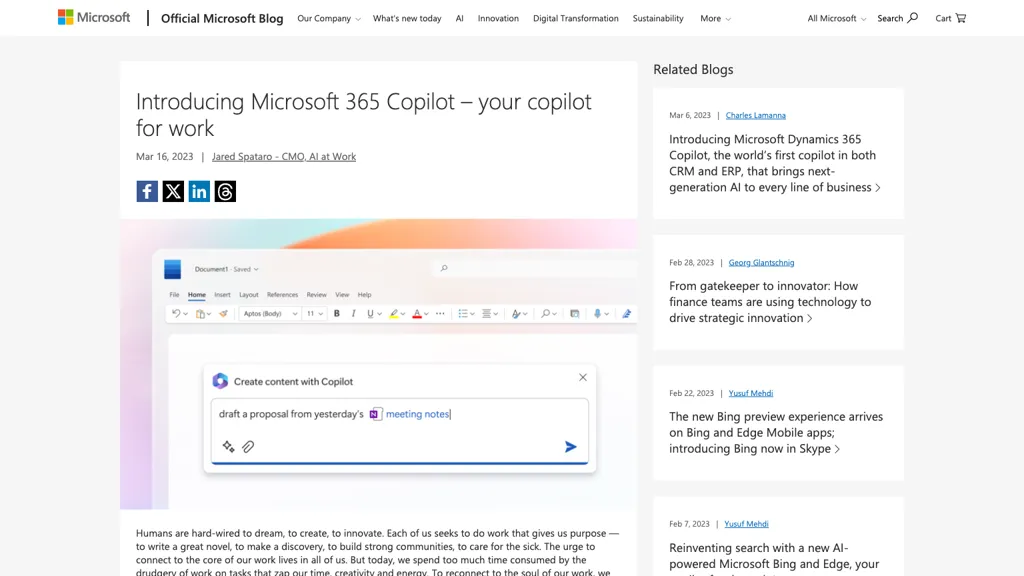
Task: Share the article on LinkedIn
Action: click(198, 191)
